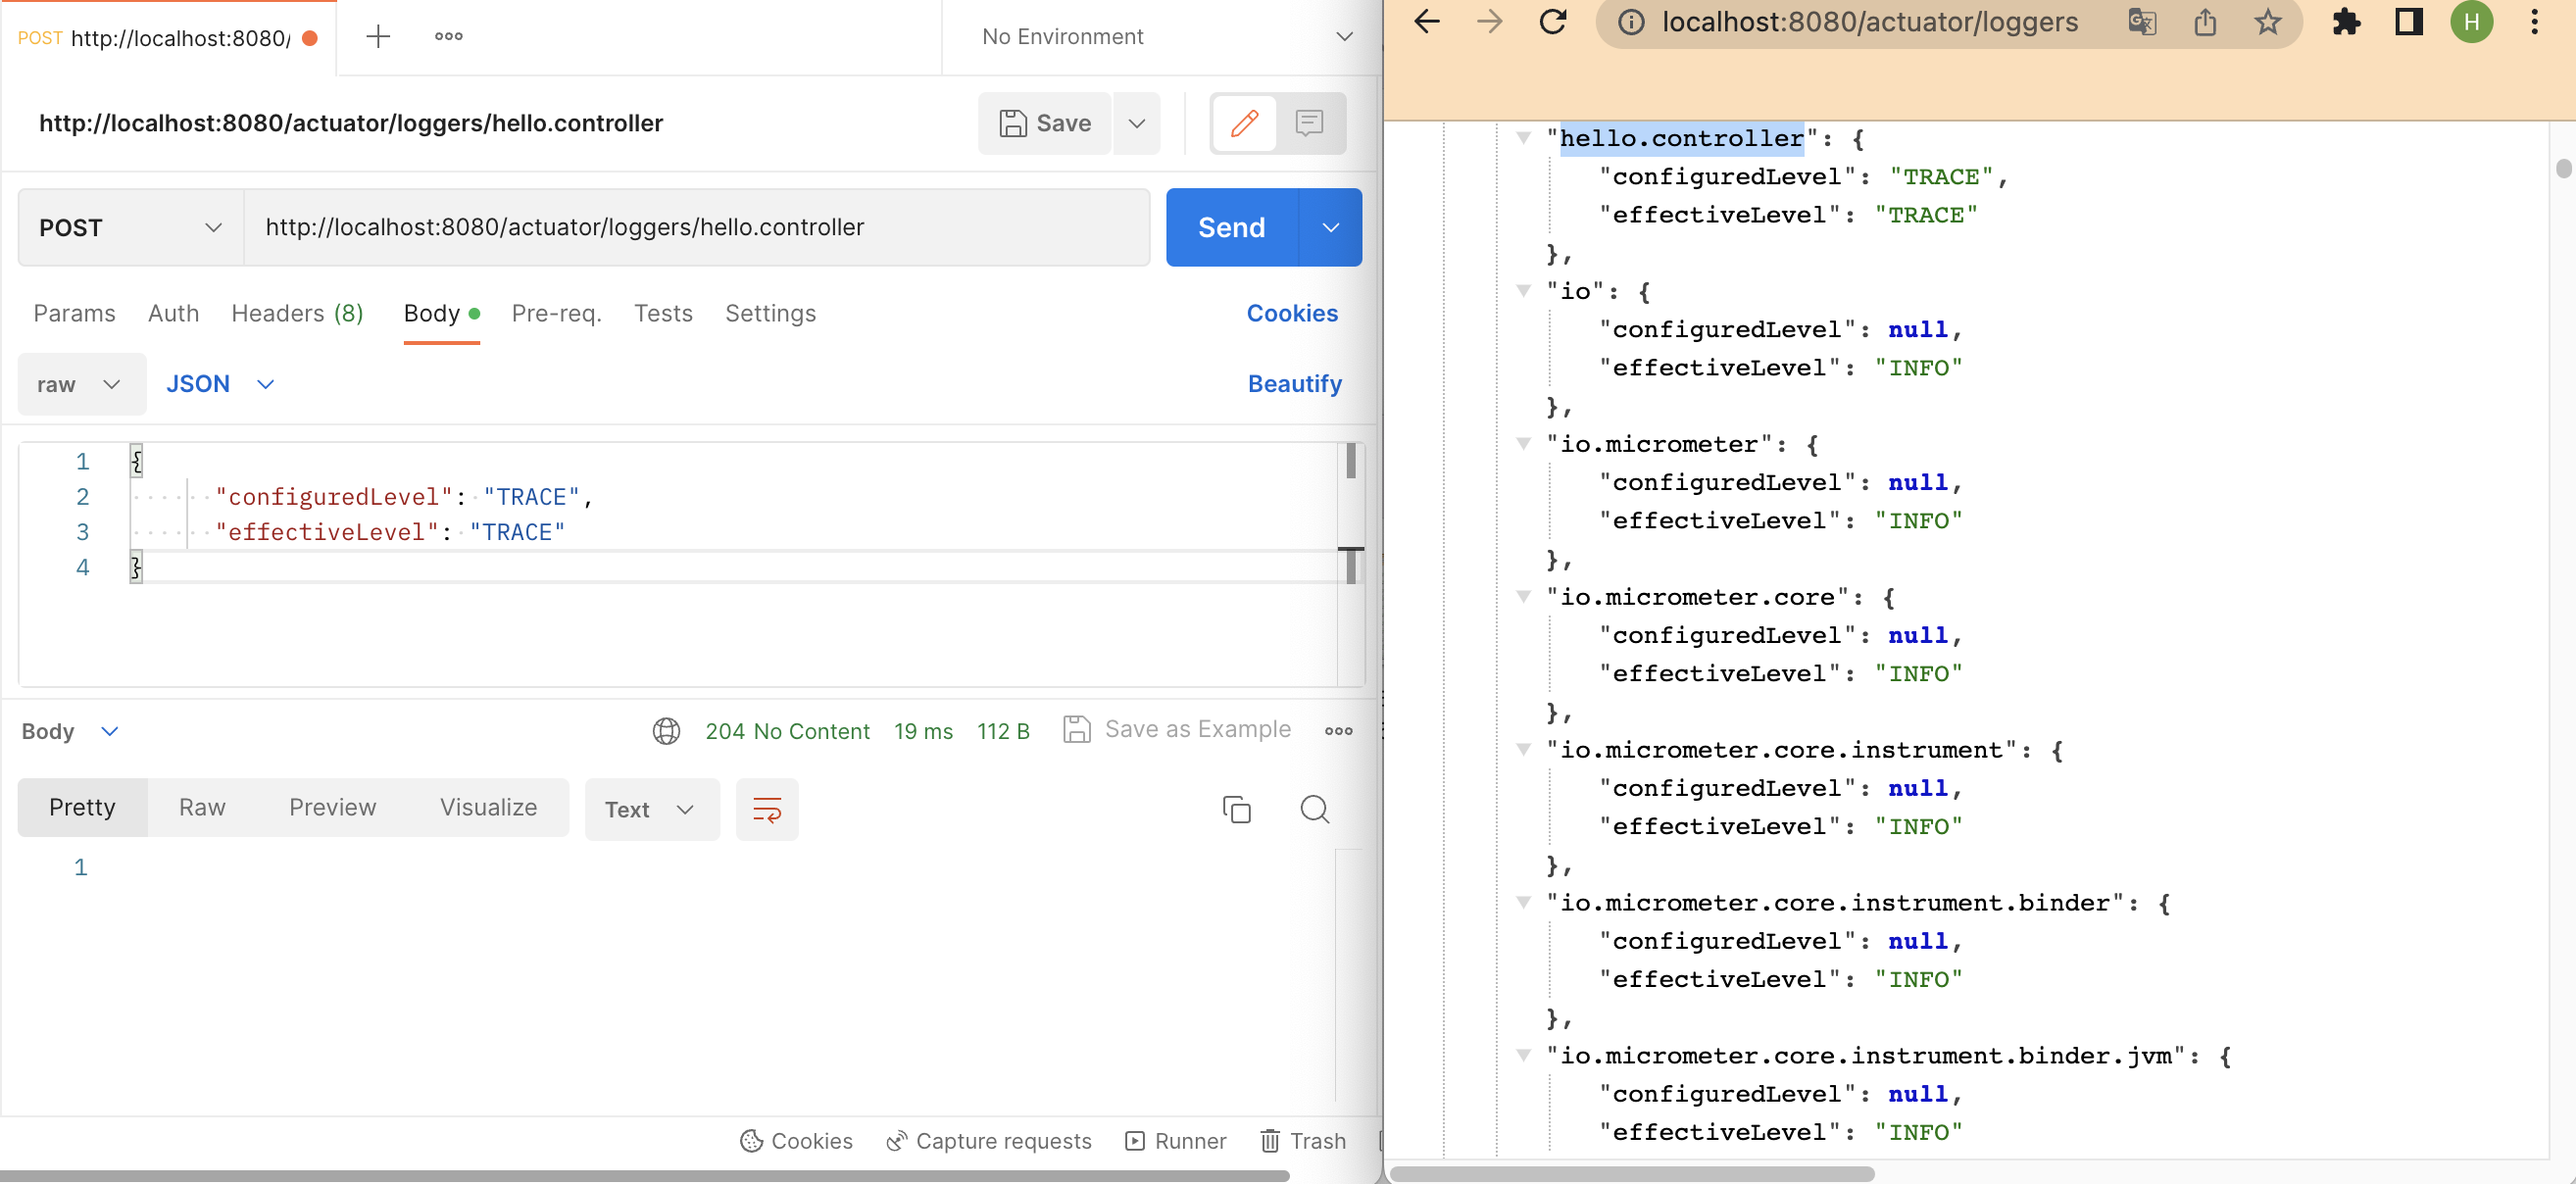Switch response view to Raw tab

point(202,807)
